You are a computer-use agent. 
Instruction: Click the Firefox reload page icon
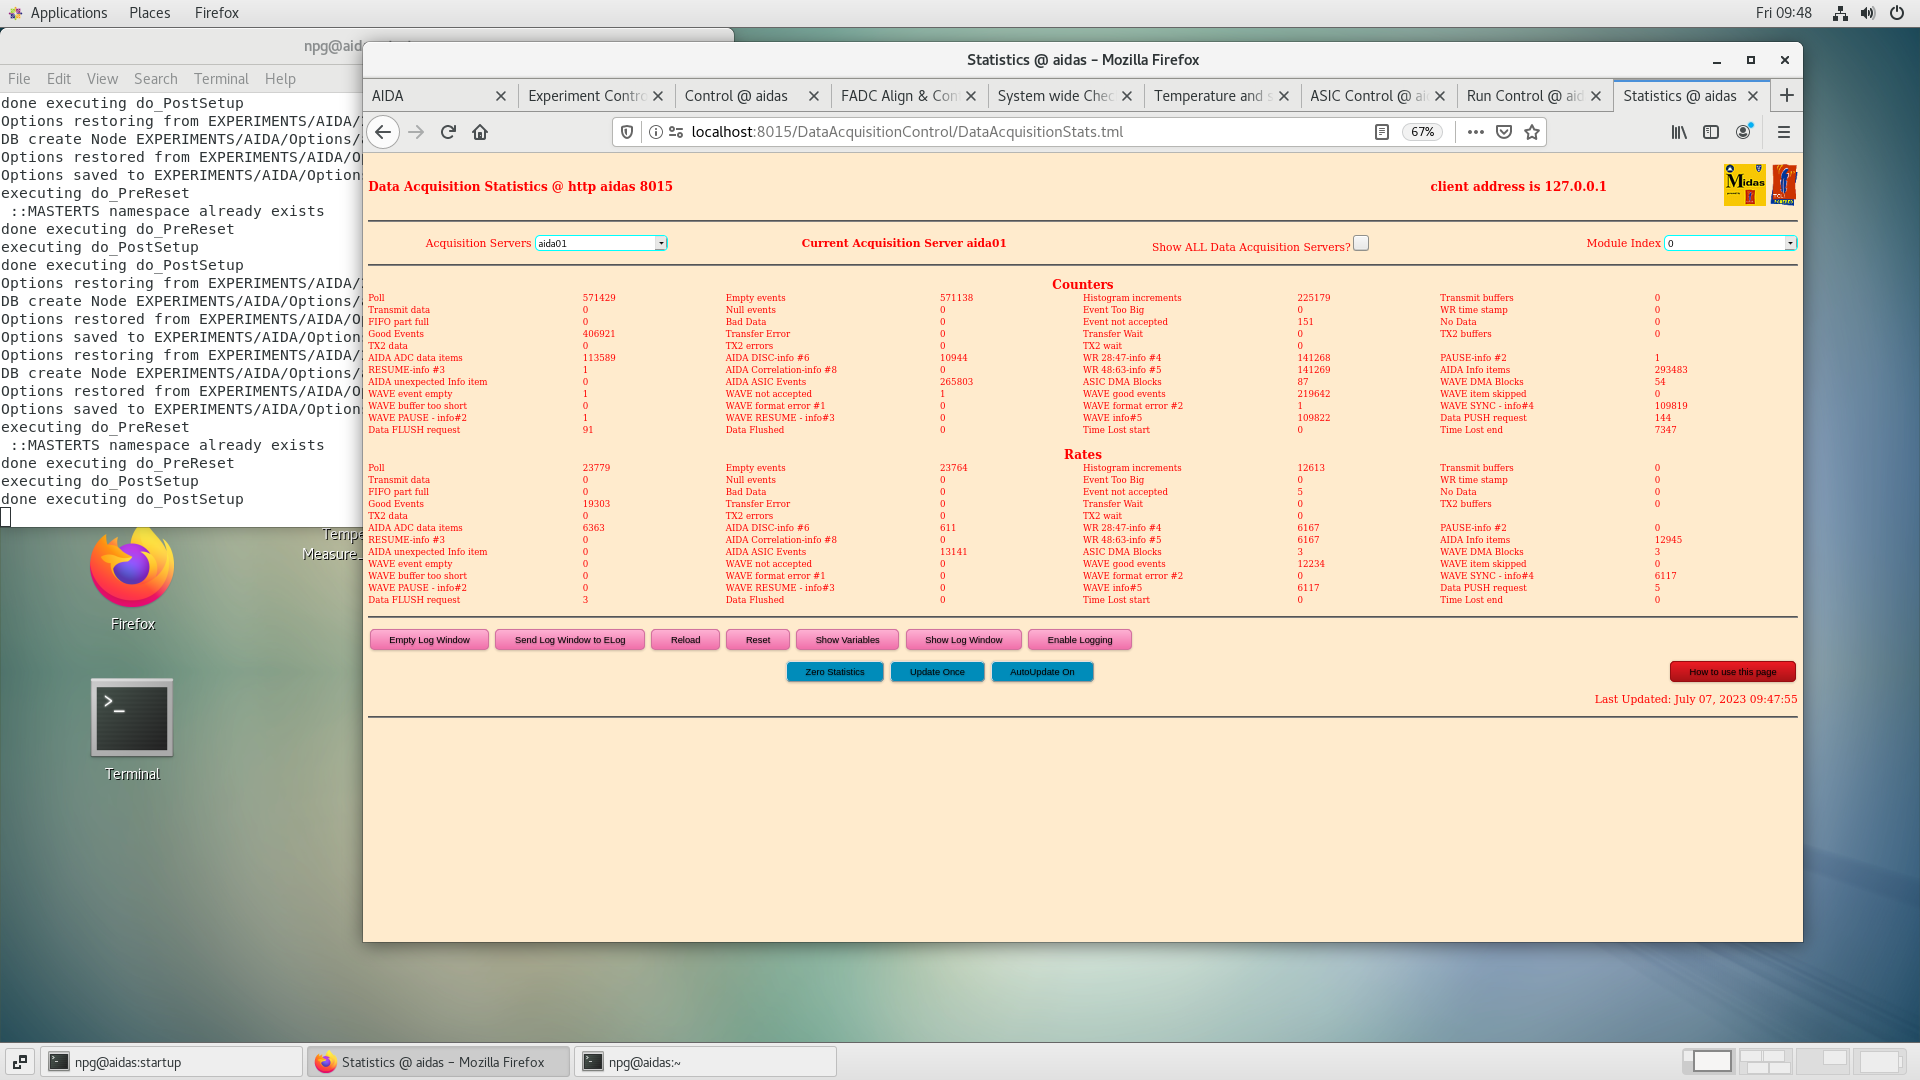pos(448,132)
